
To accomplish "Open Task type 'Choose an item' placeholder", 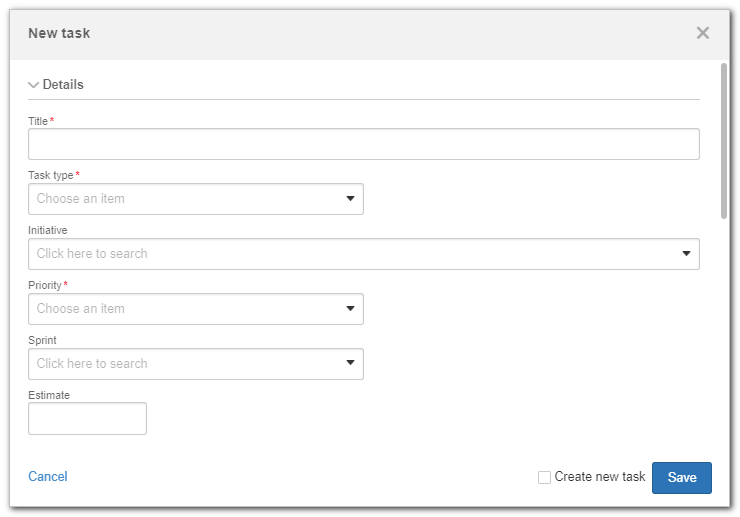I will coord(81,199).
